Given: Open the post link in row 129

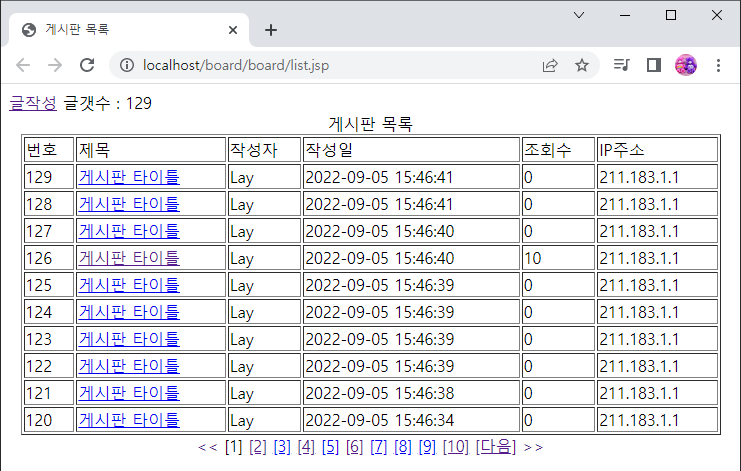Looking at the screenshot, I should point(129,177).
